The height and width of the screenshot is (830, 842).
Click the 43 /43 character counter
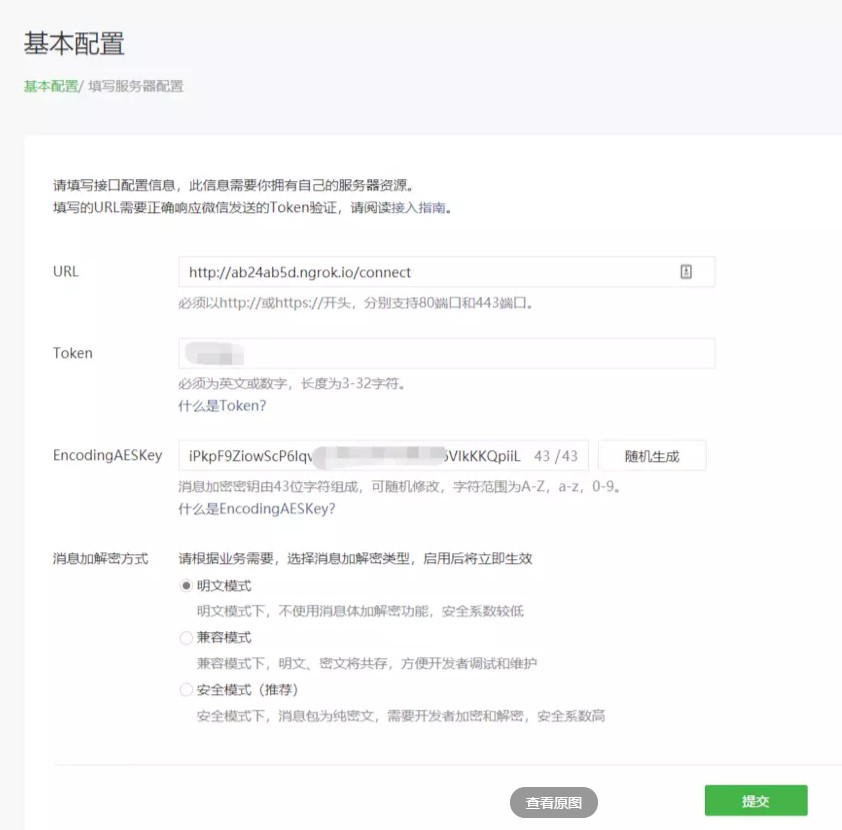(x=556, y=456)
